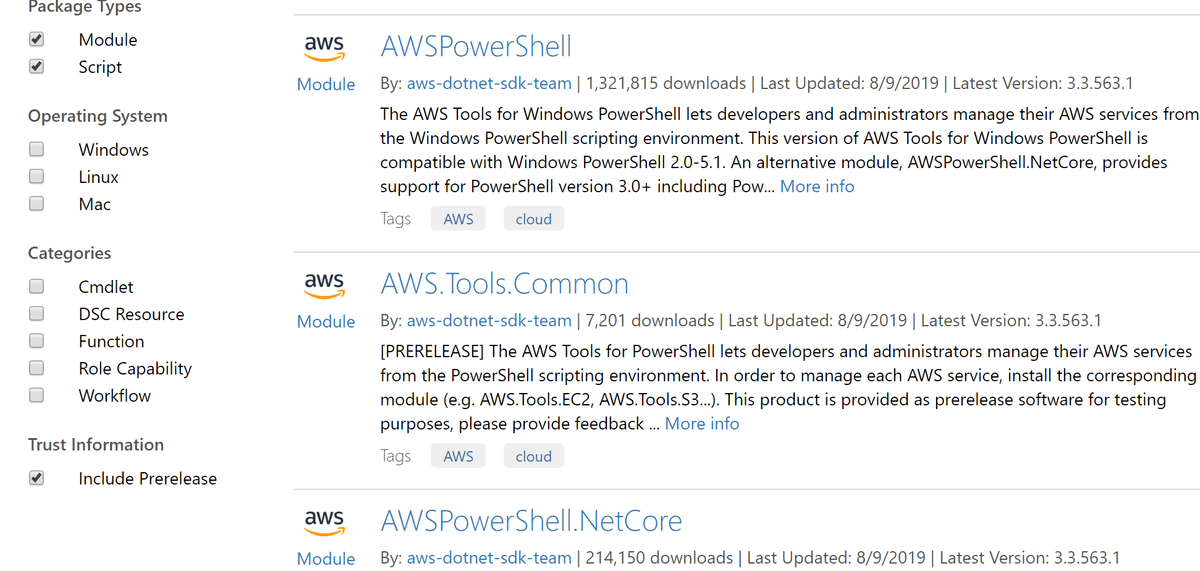
Task: Disable the Include Prerelease checkbox
Action: pyautogui.click(x=37, y=478)
